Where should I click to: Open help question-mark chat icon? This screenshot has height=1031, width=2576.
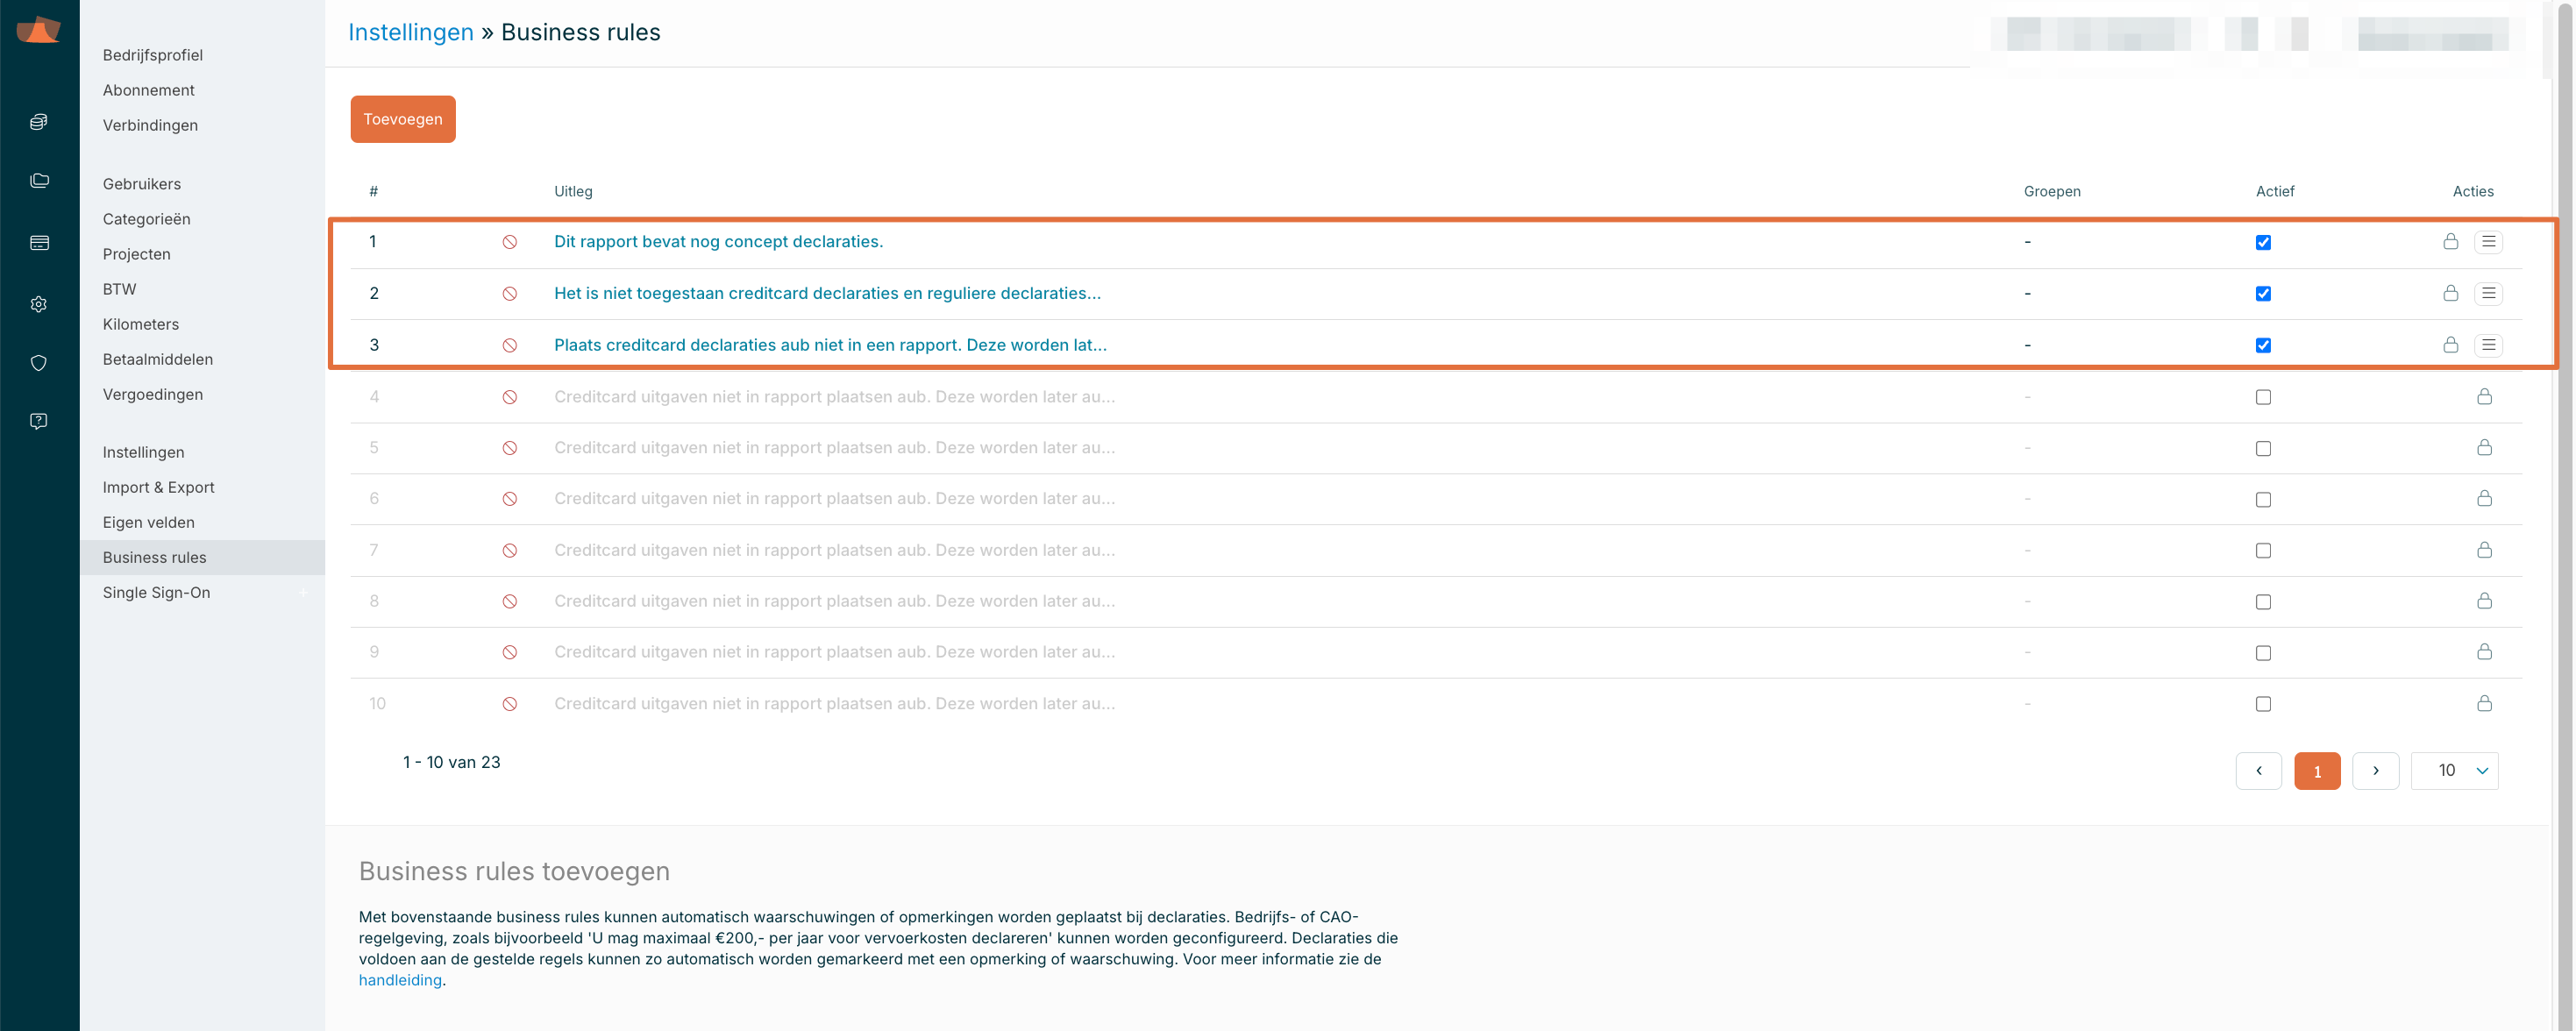[x=39, y=421]
